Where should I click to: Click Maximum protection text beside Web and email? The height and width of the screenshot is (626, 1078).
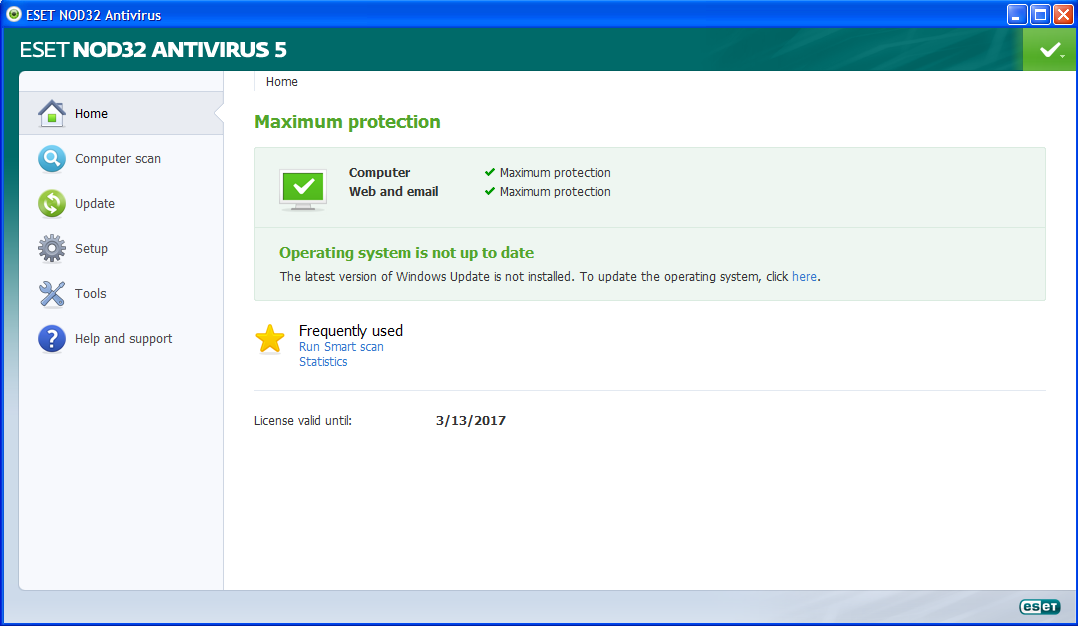click(x=555, y=192)
